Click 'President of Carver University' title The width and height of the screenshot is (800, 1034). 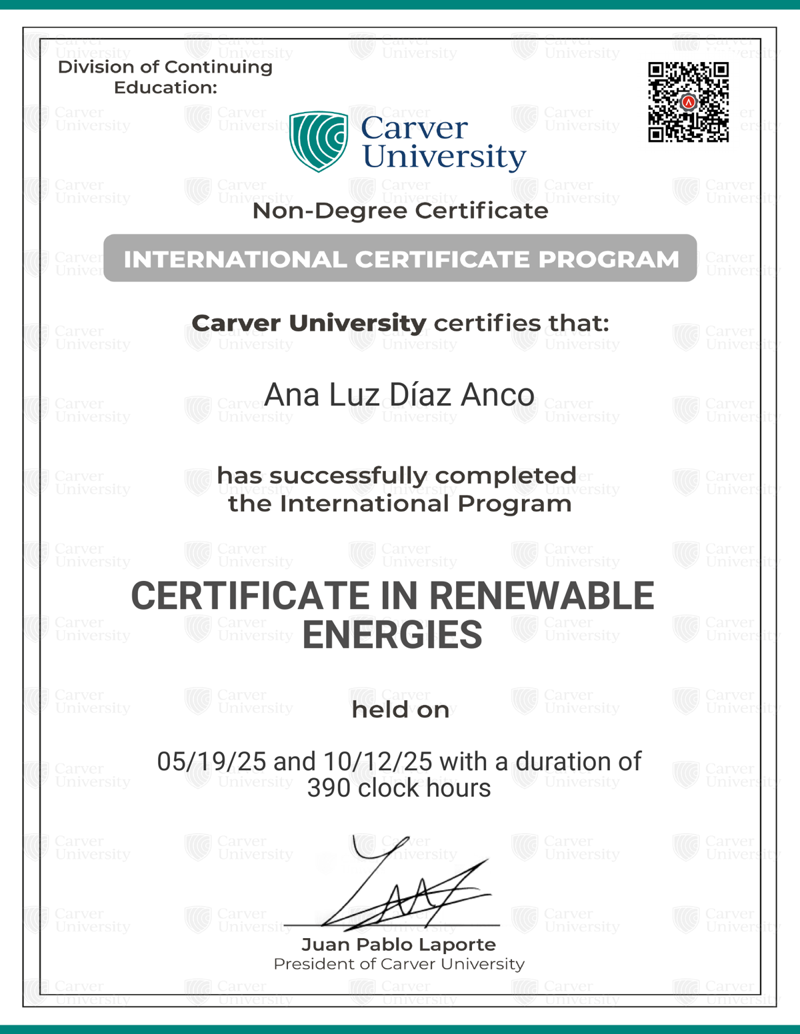coord(399,964)
